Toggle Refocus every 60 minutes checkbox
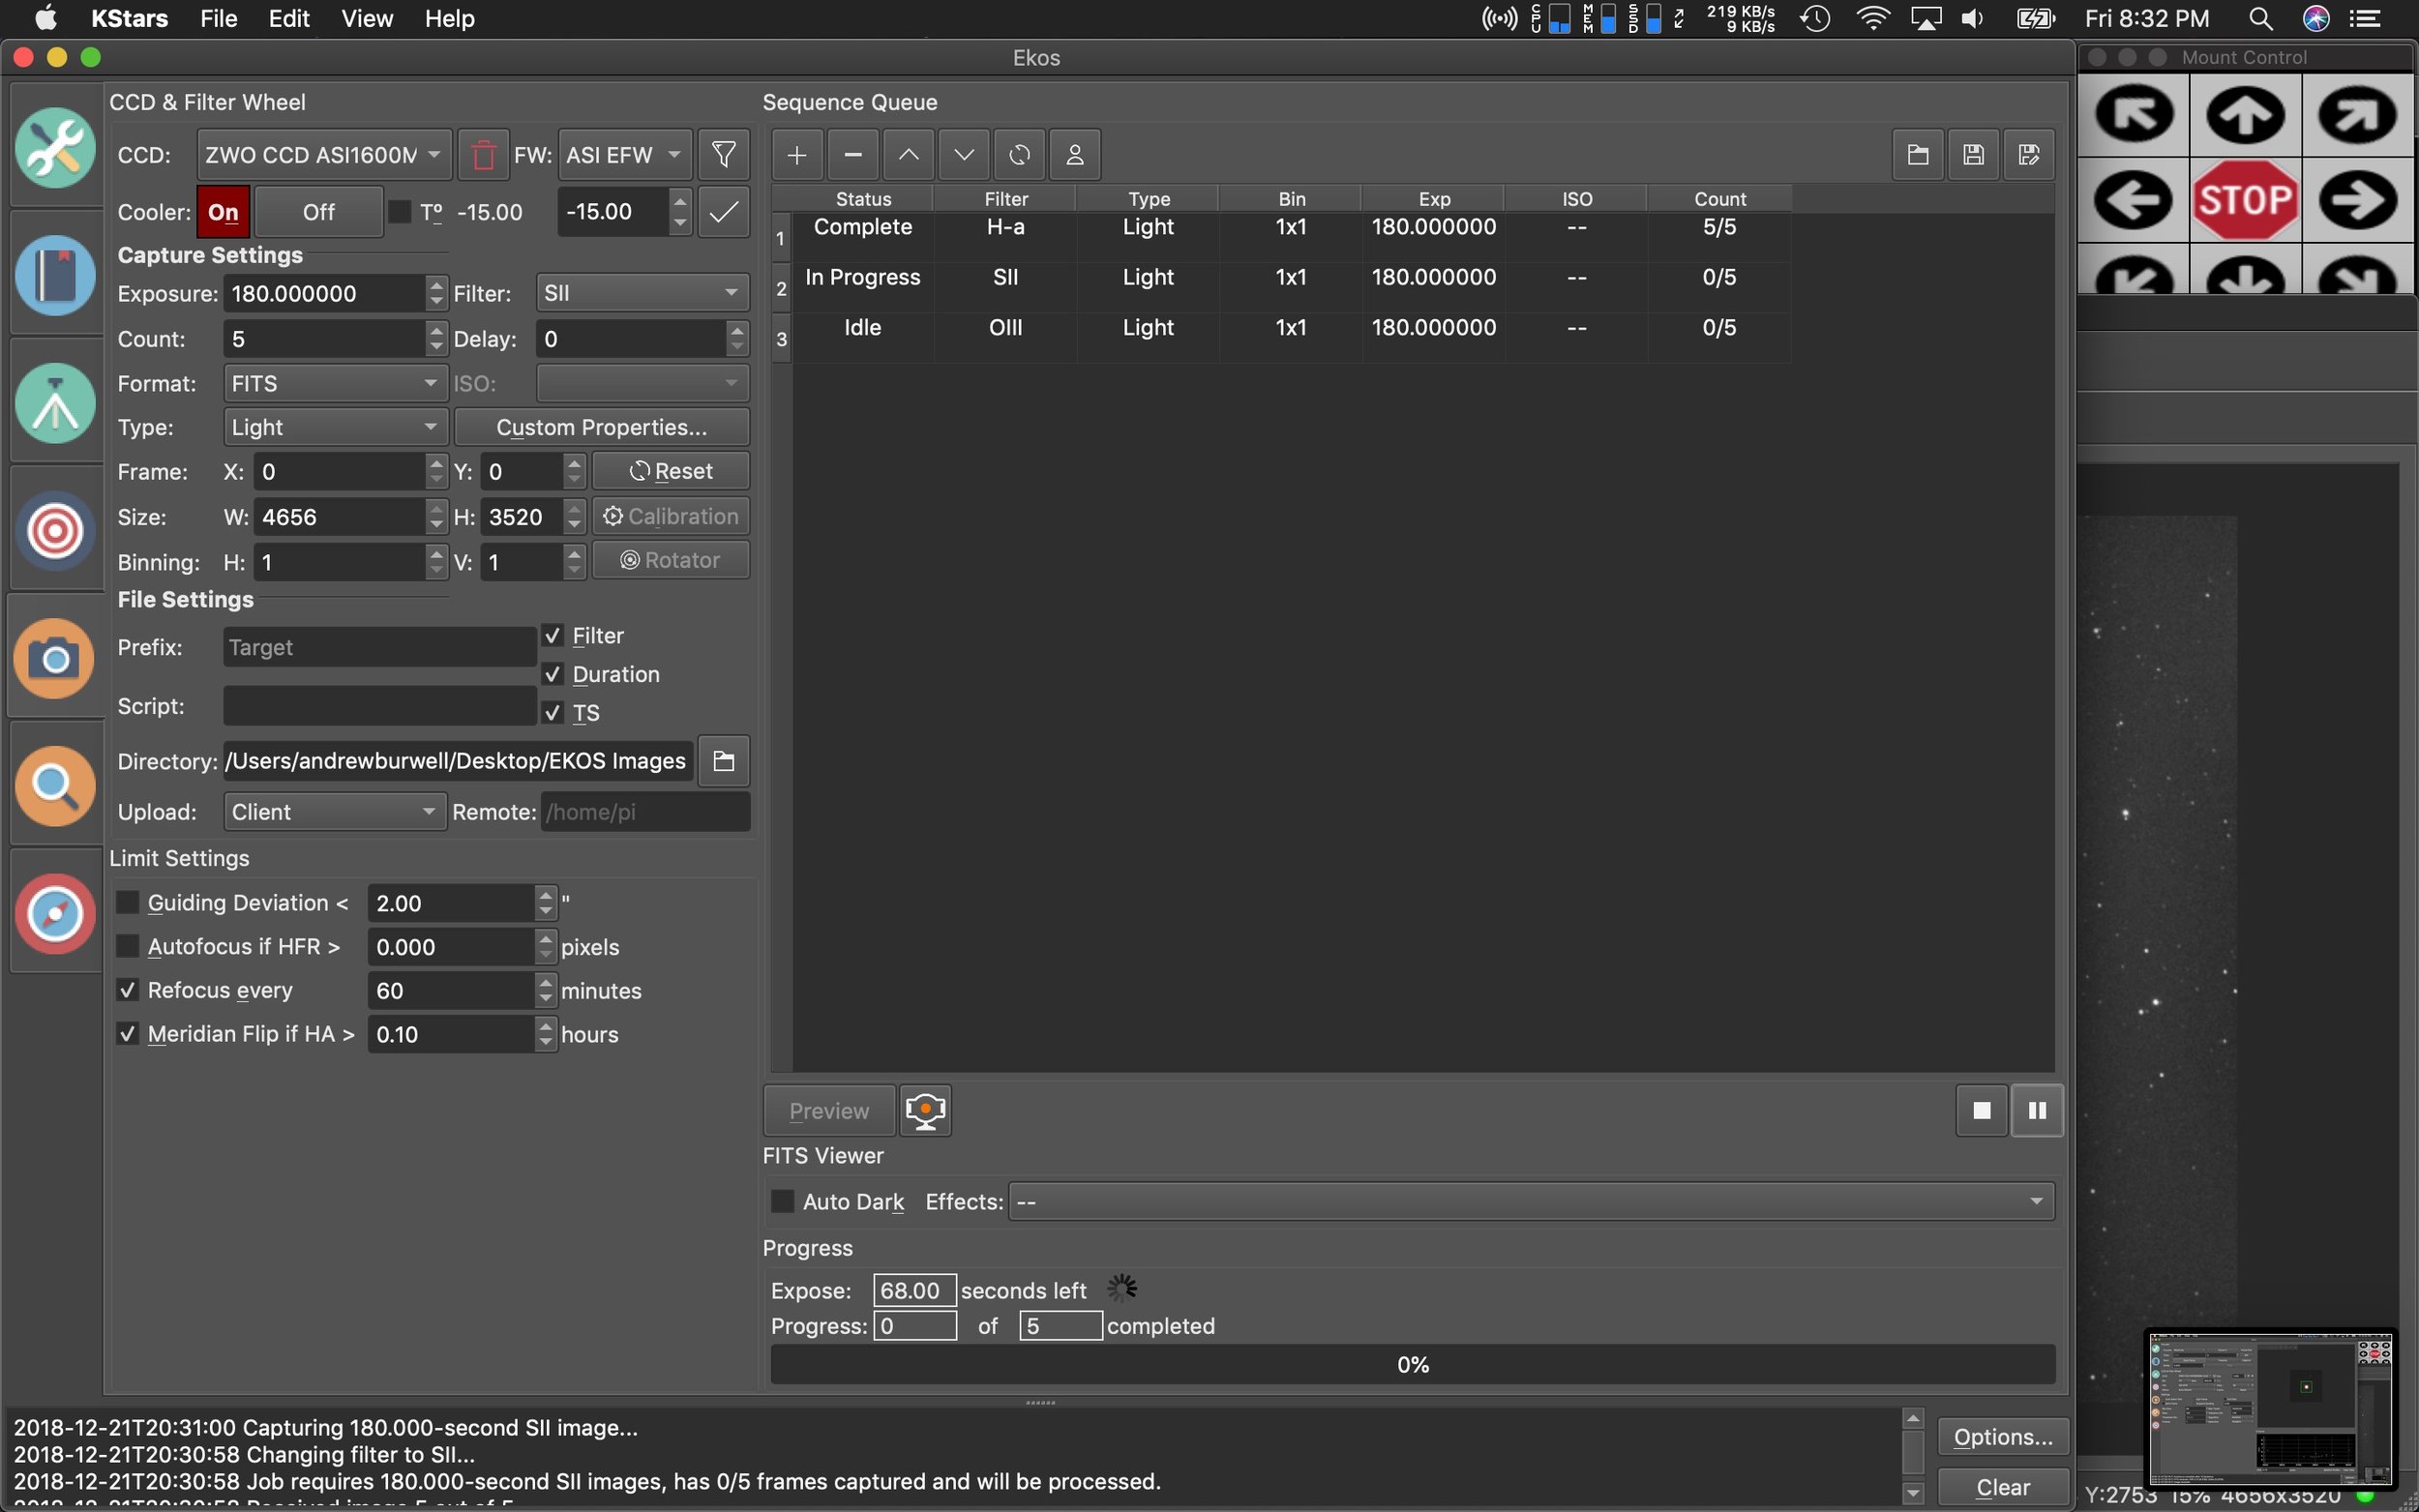 point(129,990)
